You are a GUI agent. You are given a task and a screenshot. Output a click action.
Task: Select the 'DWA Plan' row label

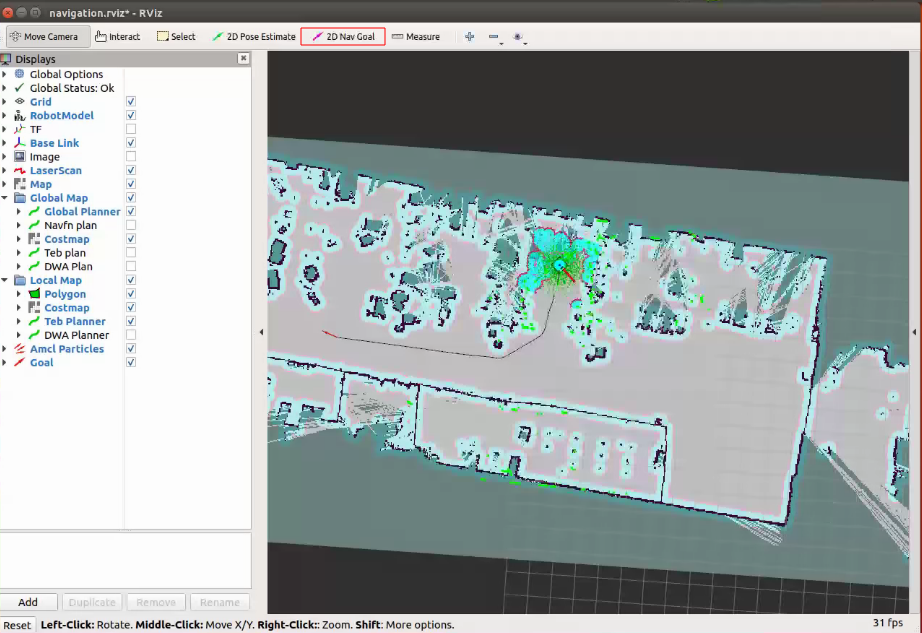coord(68,266)
